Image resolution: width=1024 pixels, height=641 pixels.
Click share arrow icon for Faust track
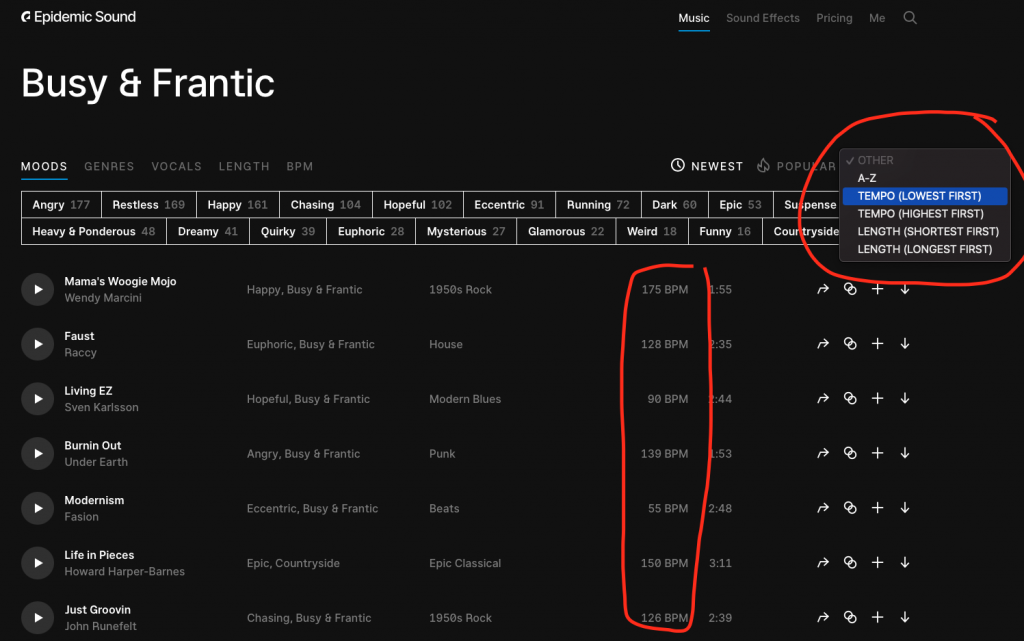point(823,344)
